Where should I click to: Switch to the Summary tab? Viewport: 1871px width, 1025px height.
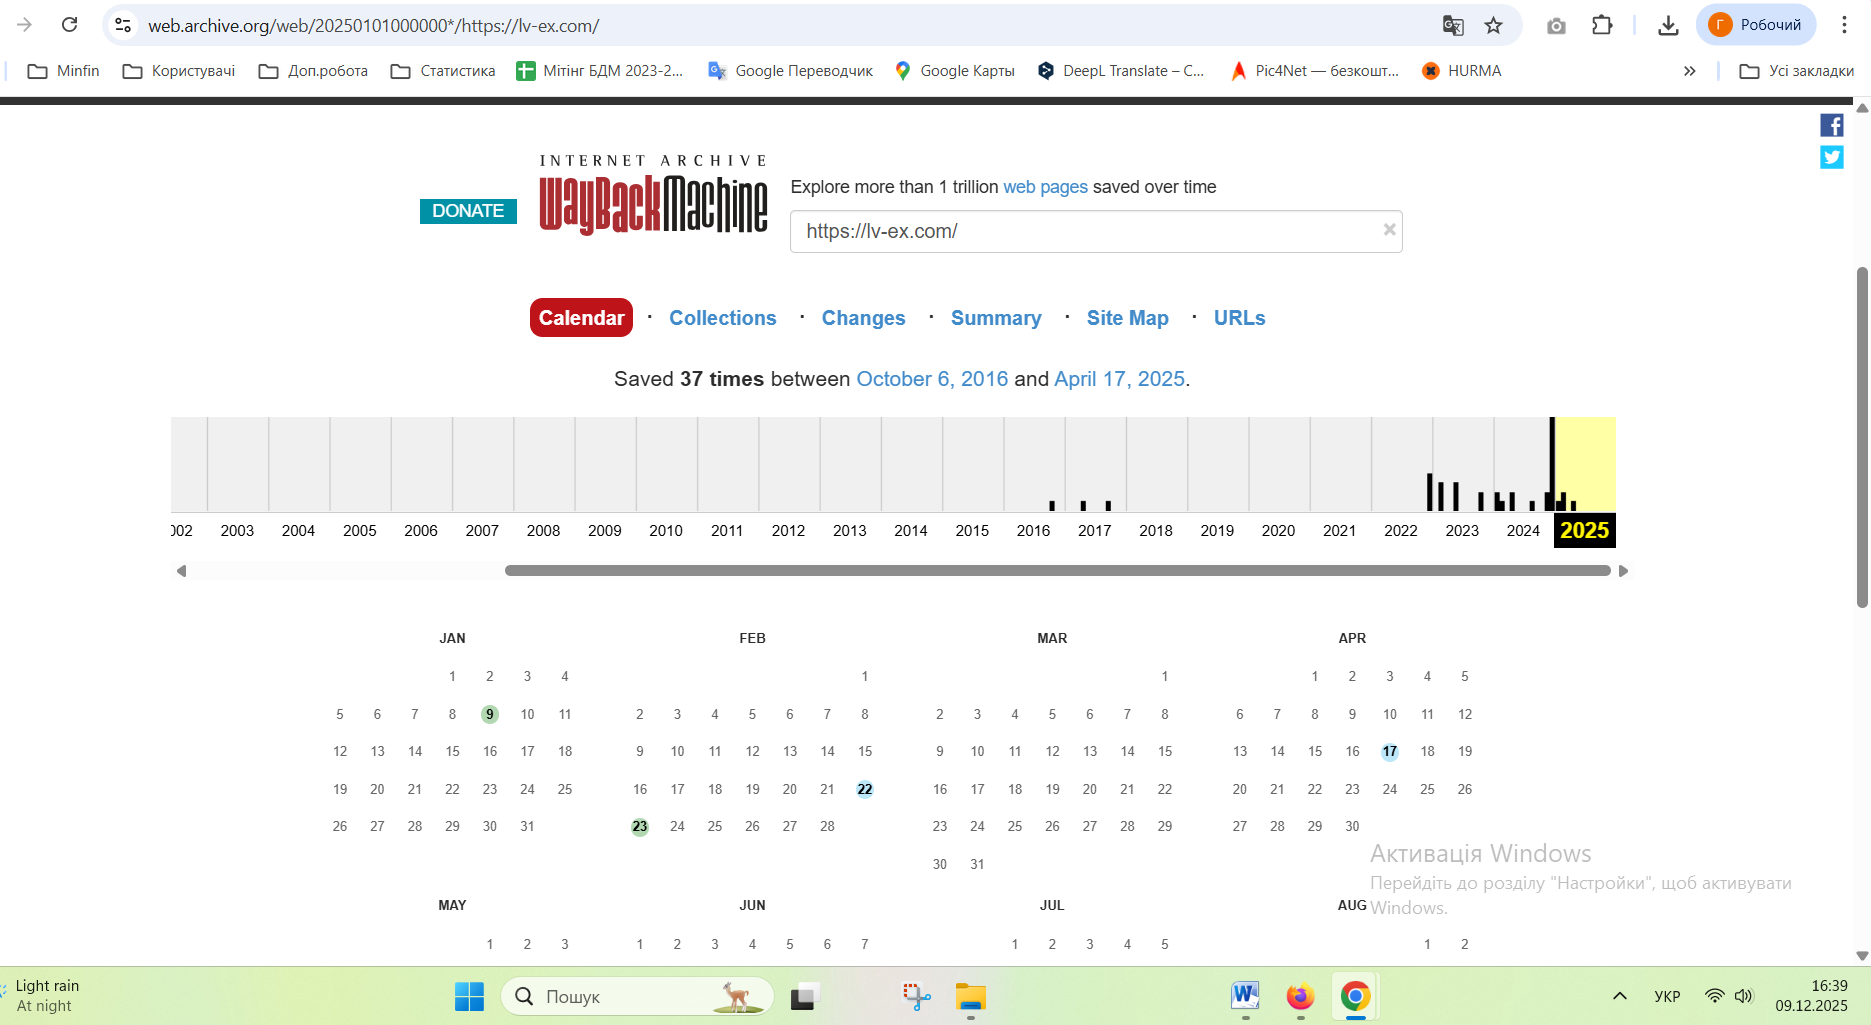(x=996, y=318)
